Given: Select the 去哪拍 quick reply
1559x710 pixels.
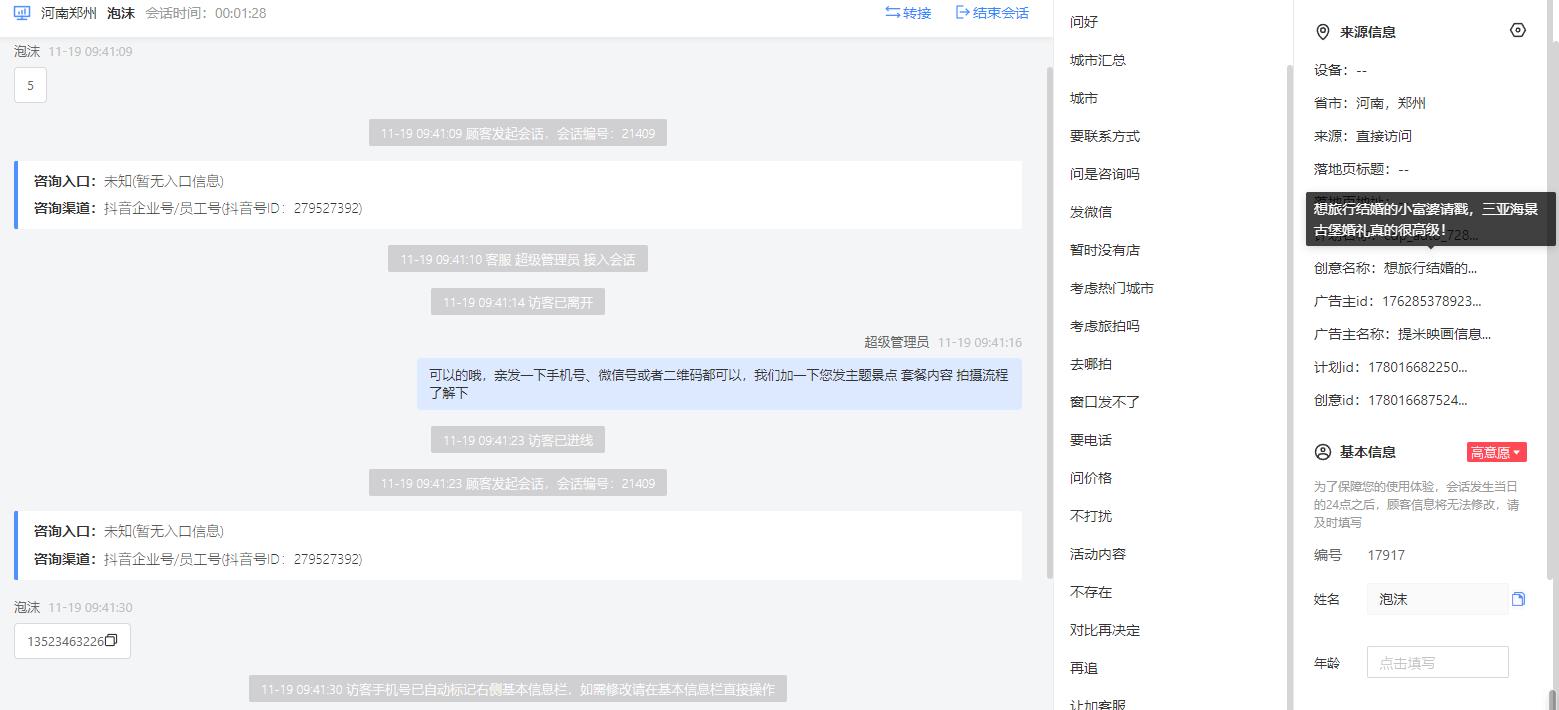Looking at the screenshot, I should coord(1091,364).
